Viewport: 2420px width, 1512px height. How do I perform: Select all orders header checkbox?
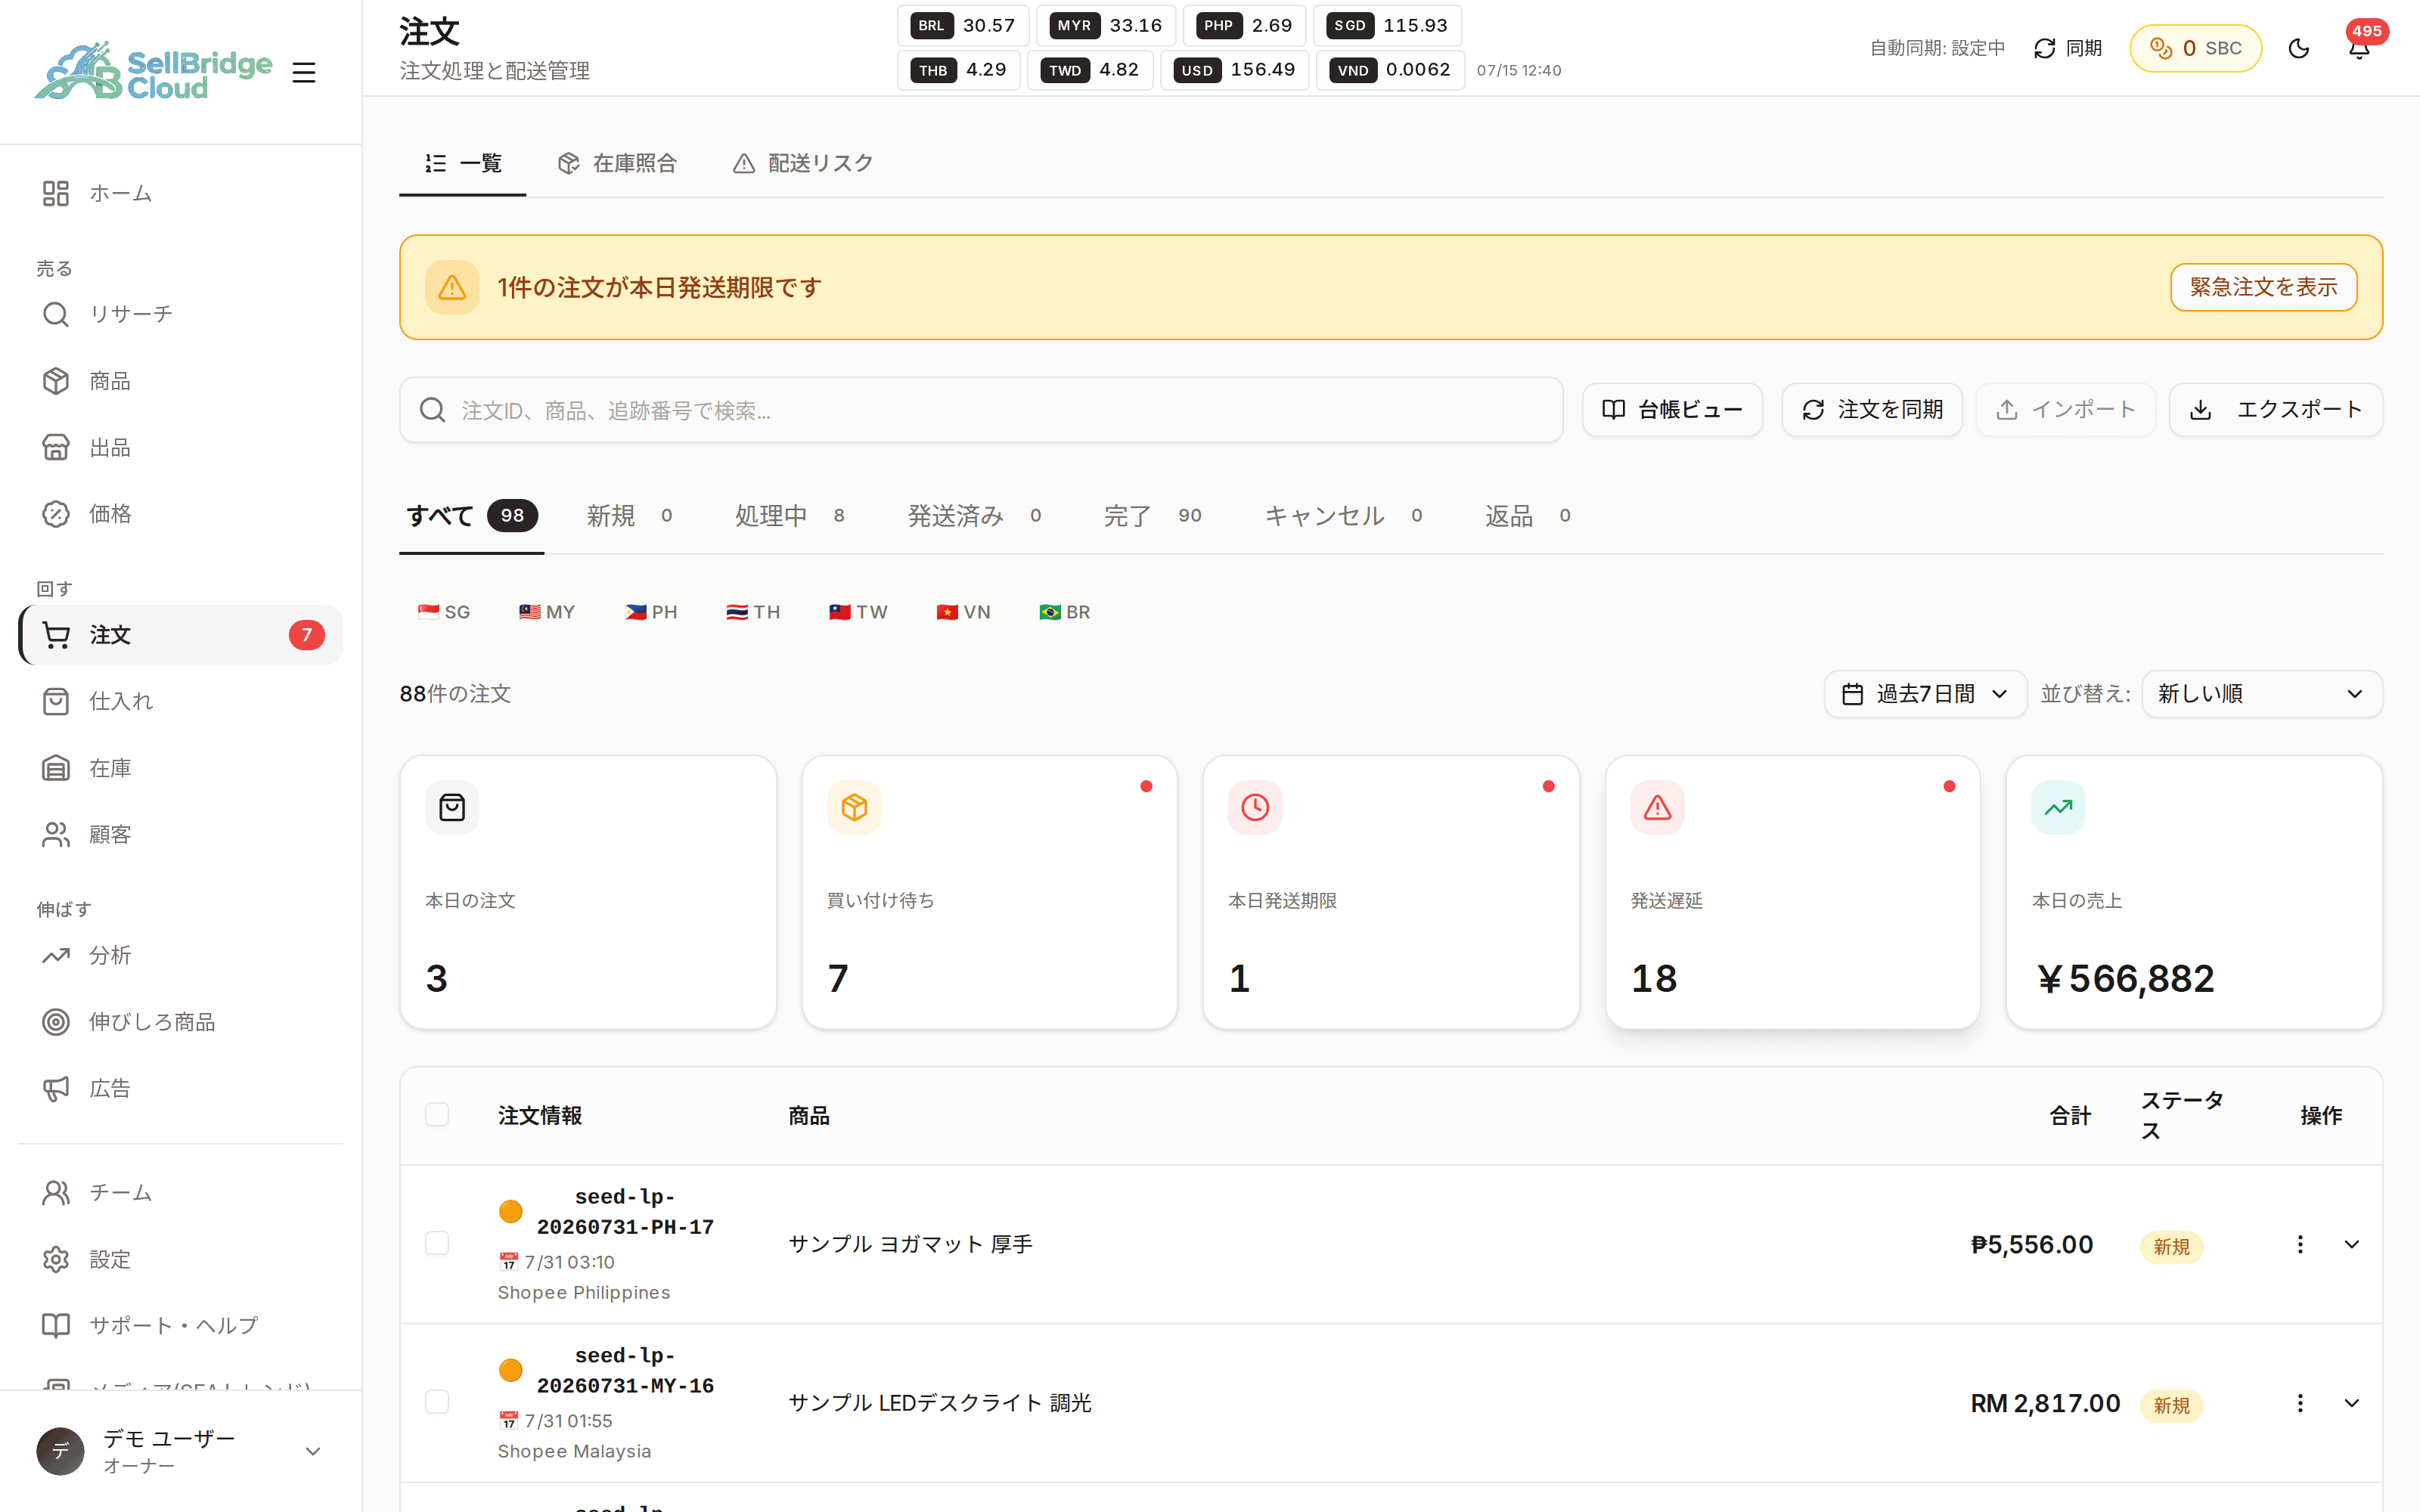tap(437, 1115)
